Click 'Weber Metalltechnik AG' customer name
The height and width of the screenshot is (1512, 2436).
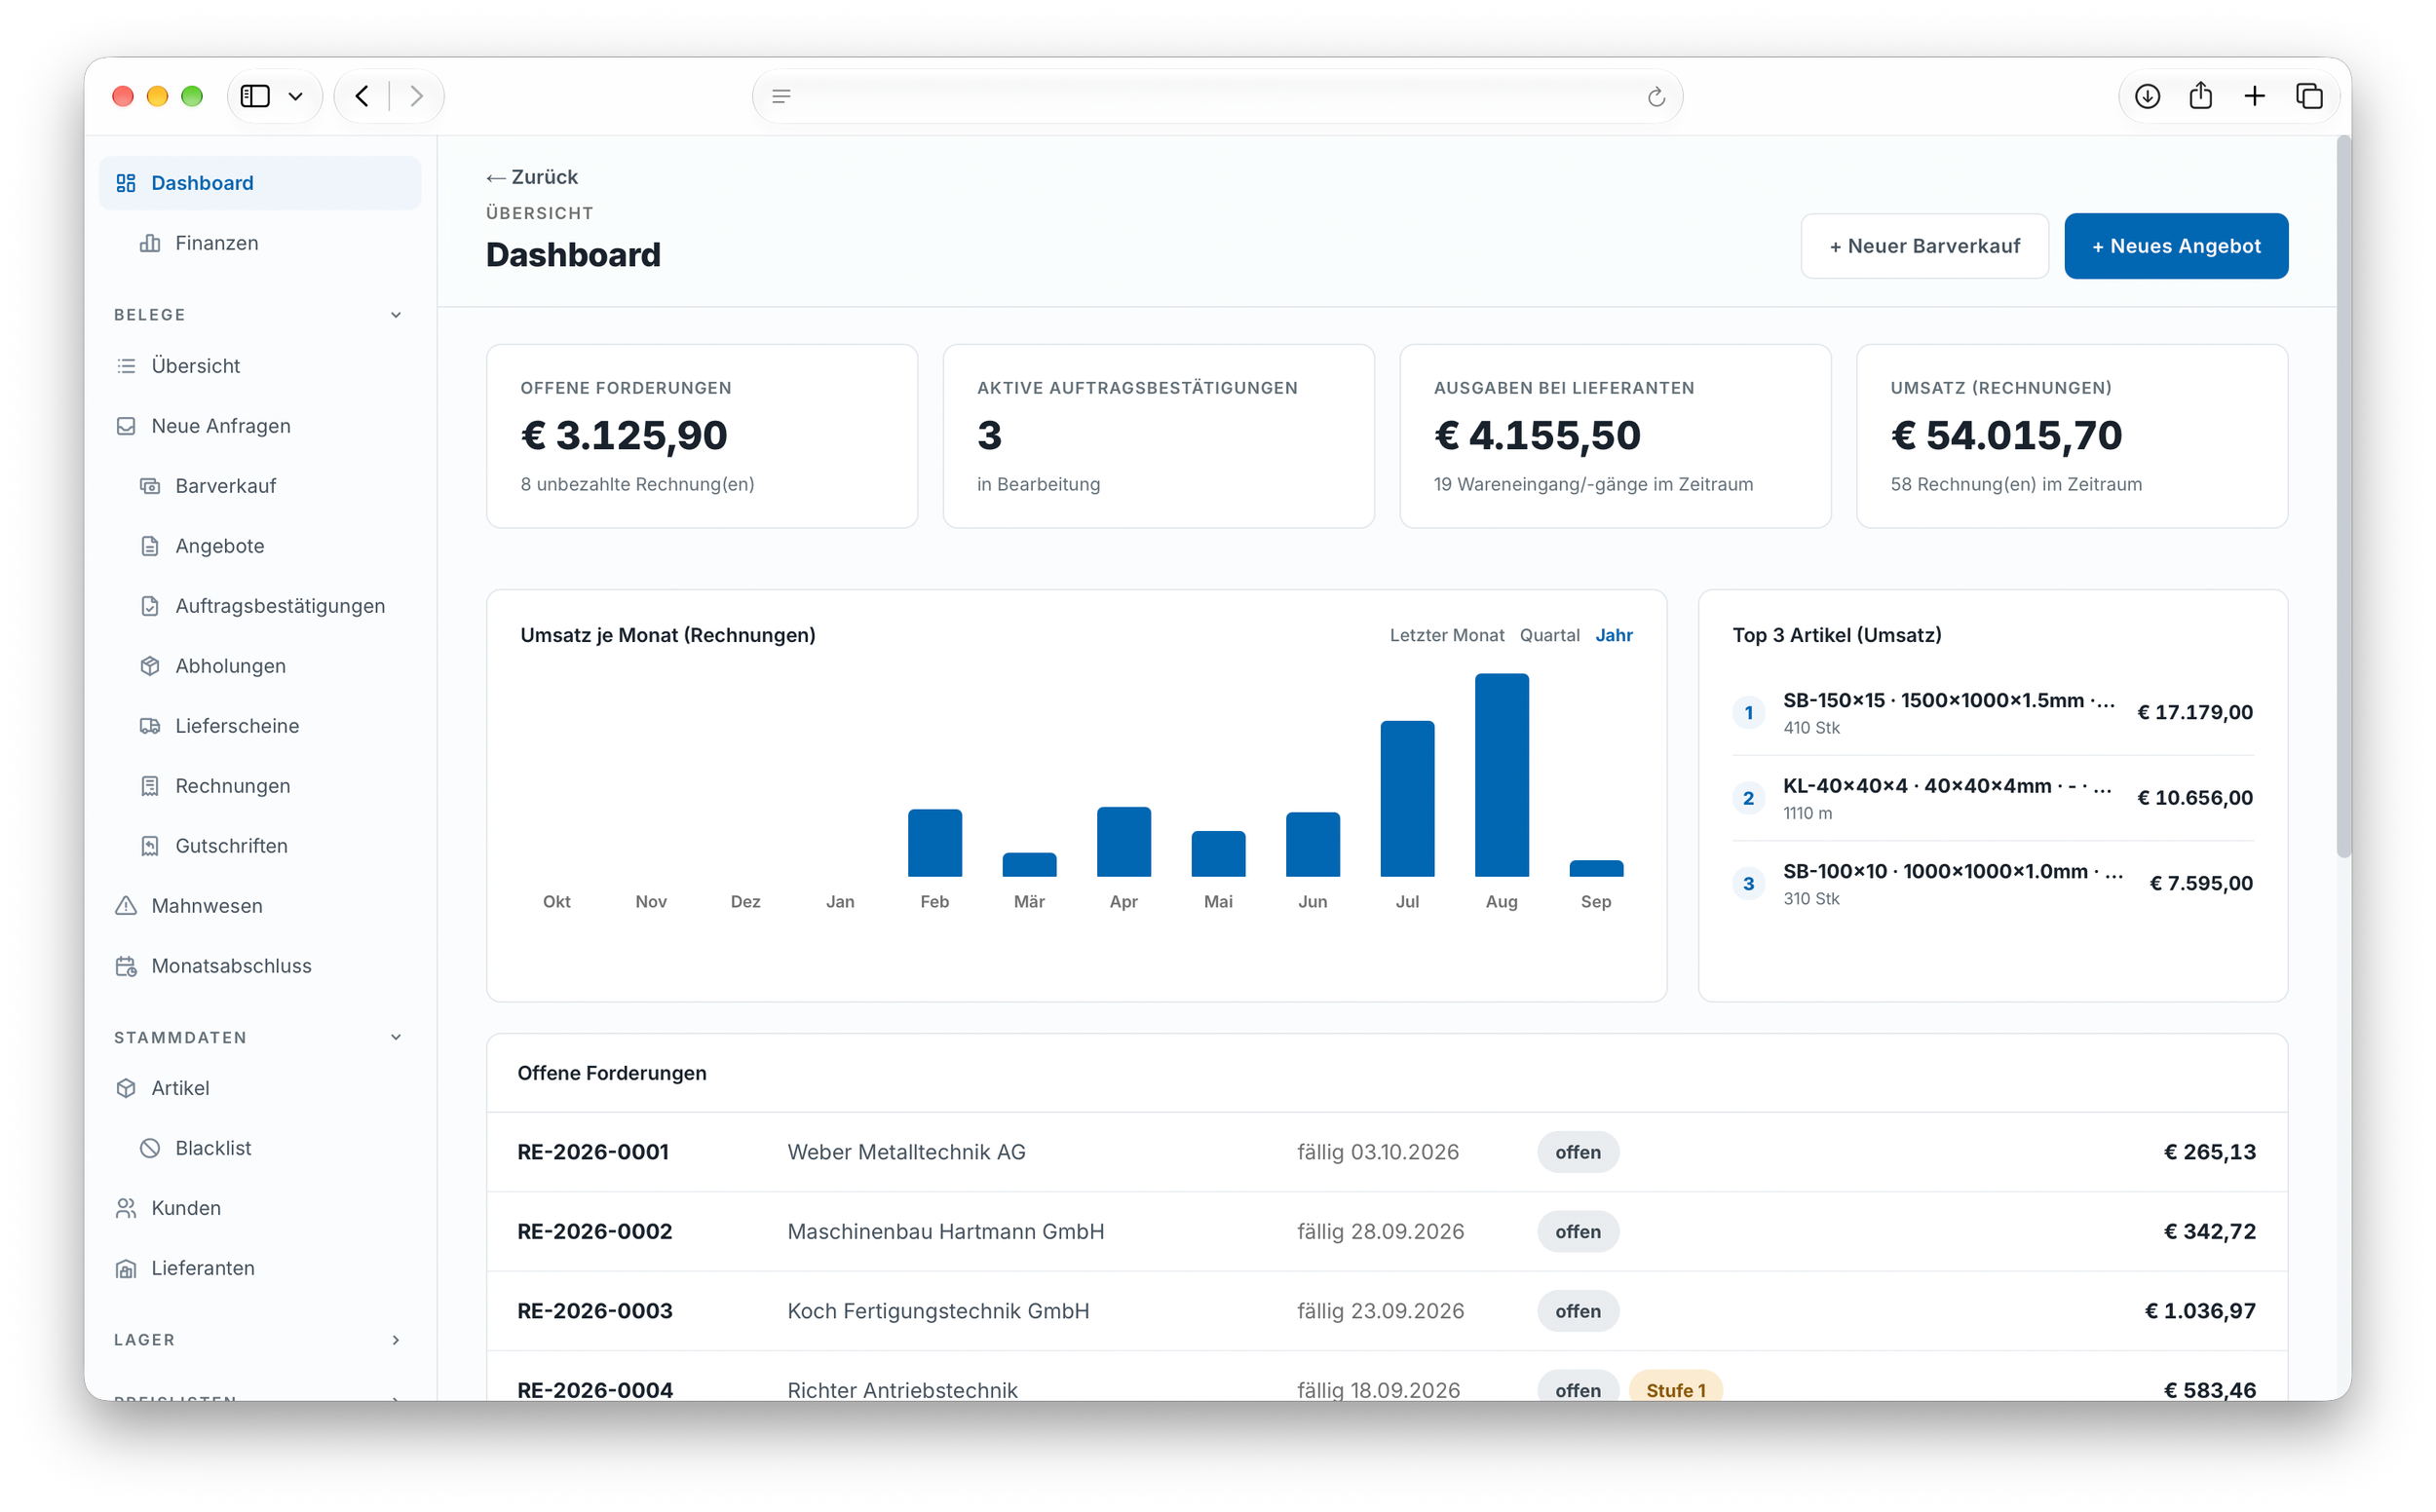coord(906,1152)
